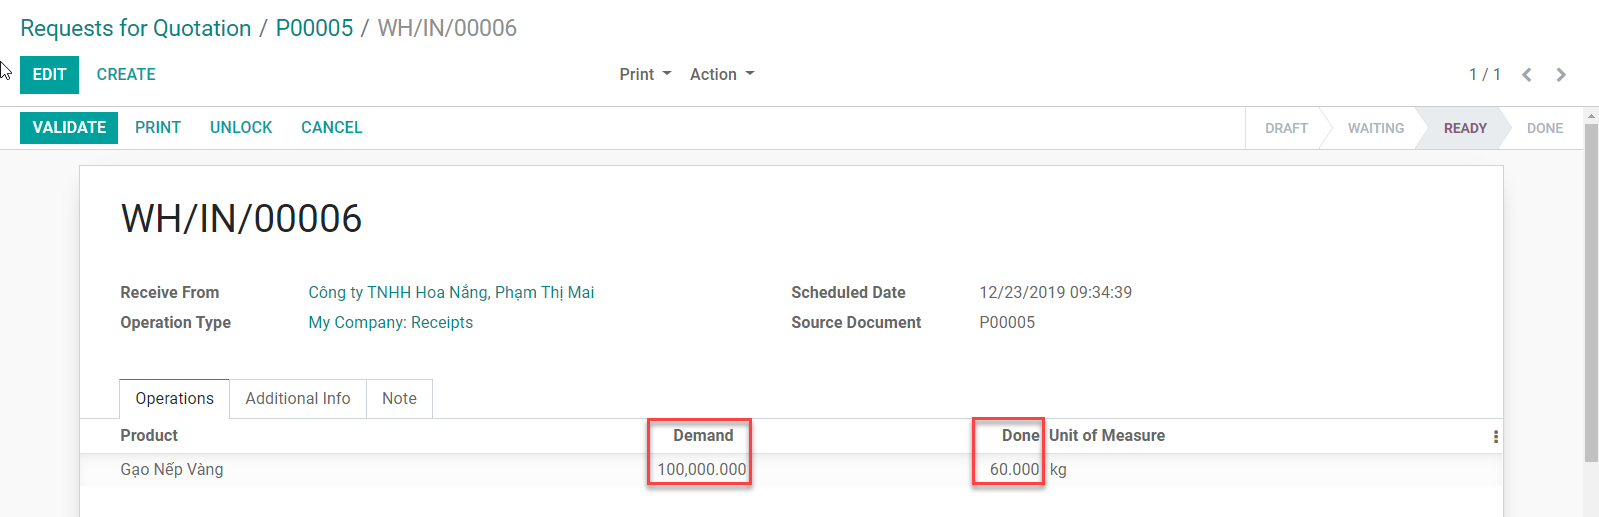Select the Operations tab
Image resolution: width=1599 pixels, height=517 pixels.
pyautogui.click(x=175, y=399)
